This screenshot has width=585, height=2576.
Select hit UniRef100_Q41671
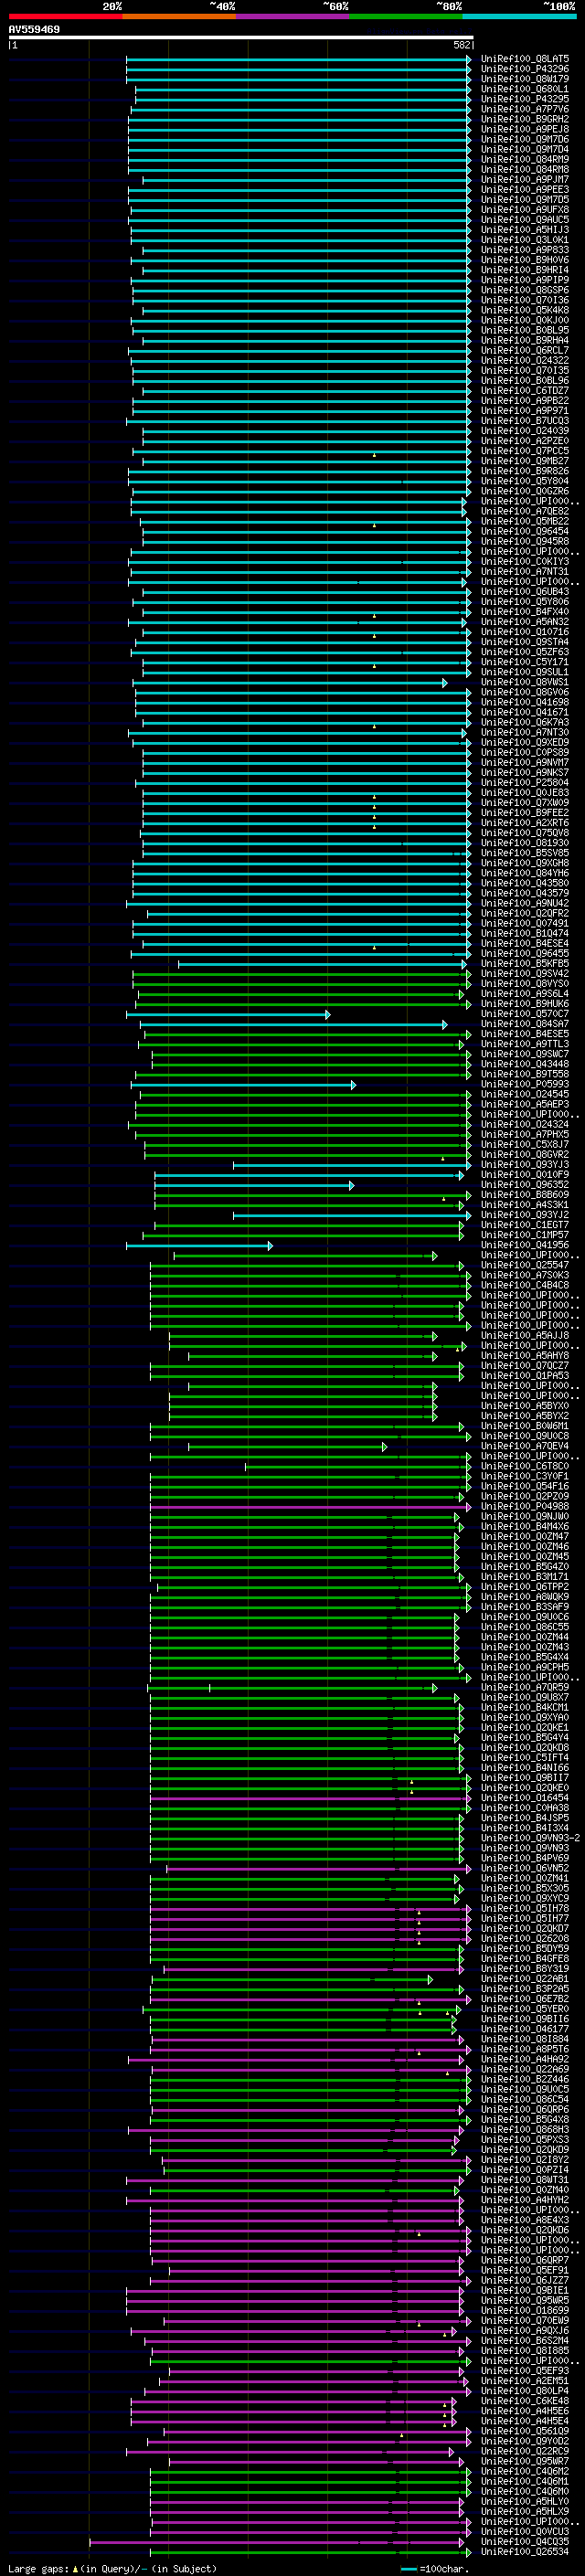[x=525, y=712]
